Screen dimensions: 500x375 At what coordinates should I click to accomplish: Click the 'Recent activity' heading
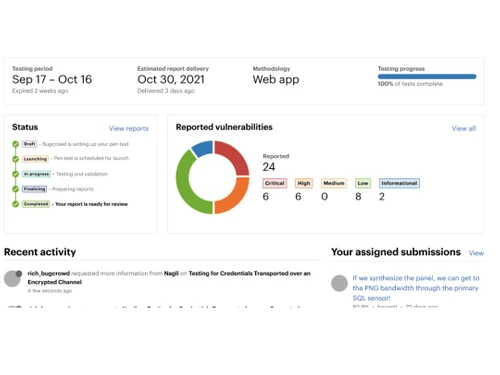tap(40, 252)
